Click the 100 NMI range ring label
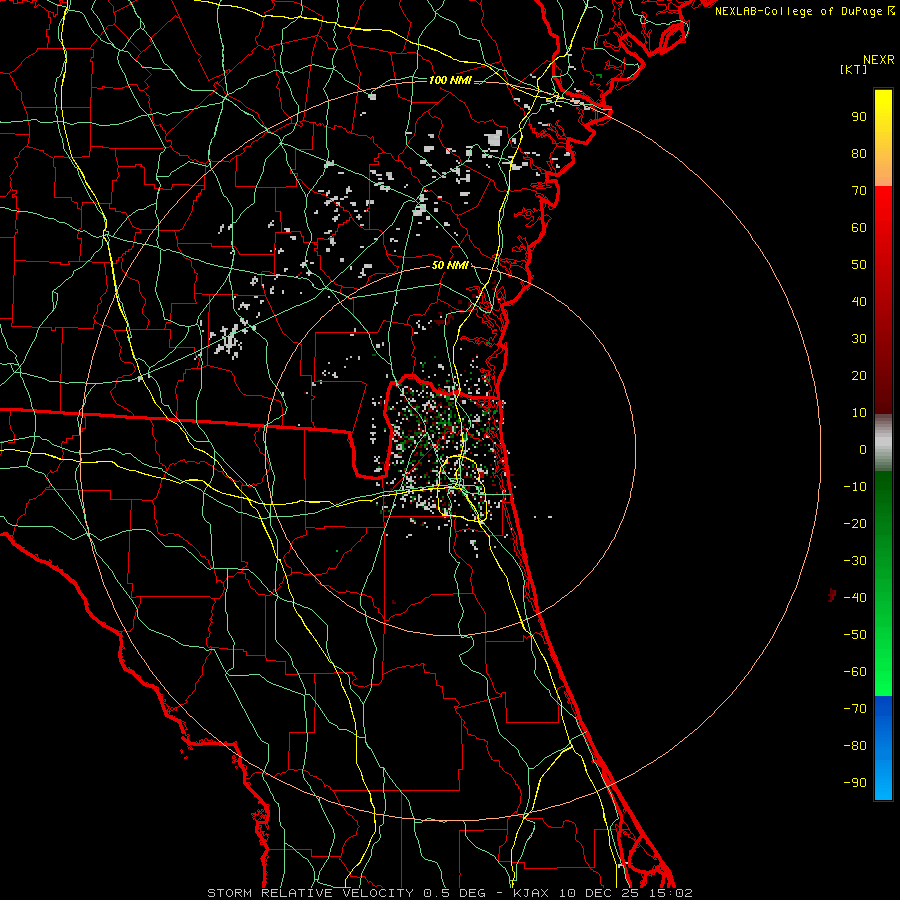 pyautogui.click(x=450, y=80)
